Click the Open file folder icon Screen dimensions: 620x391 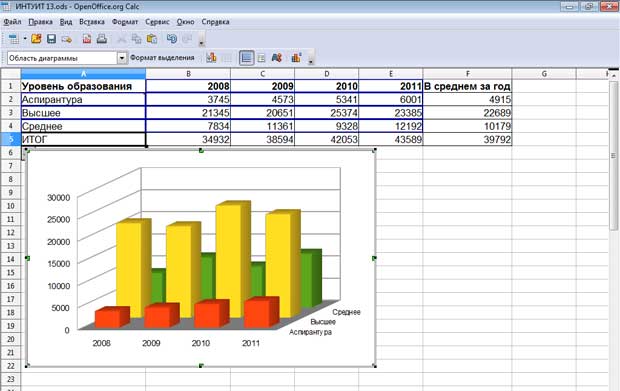36,39
